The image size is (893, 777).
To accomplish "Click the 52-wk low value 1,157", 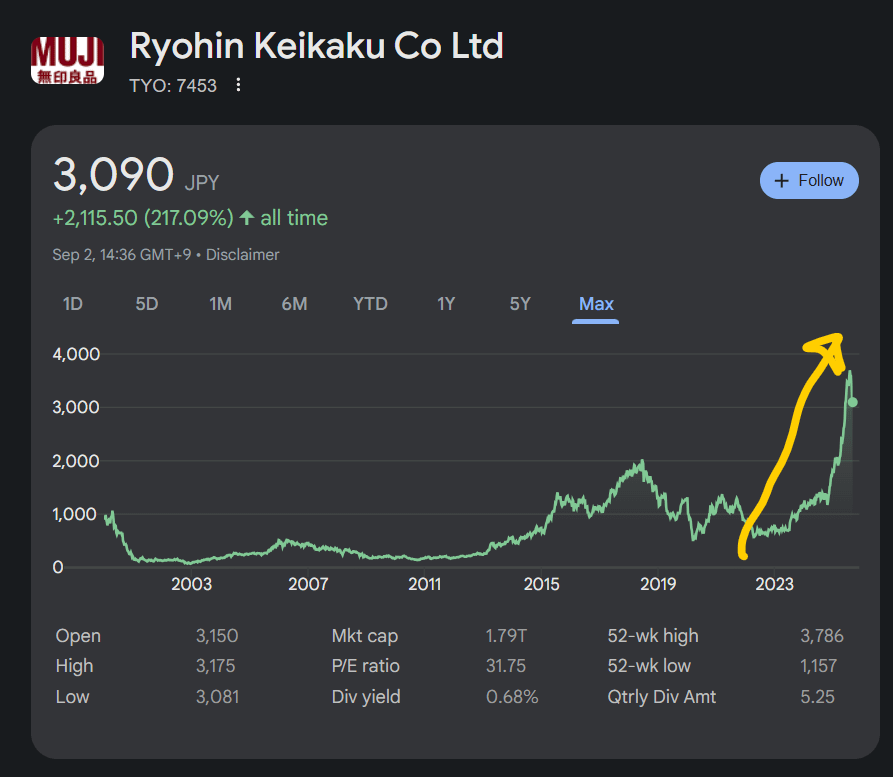I will point(818,666).
